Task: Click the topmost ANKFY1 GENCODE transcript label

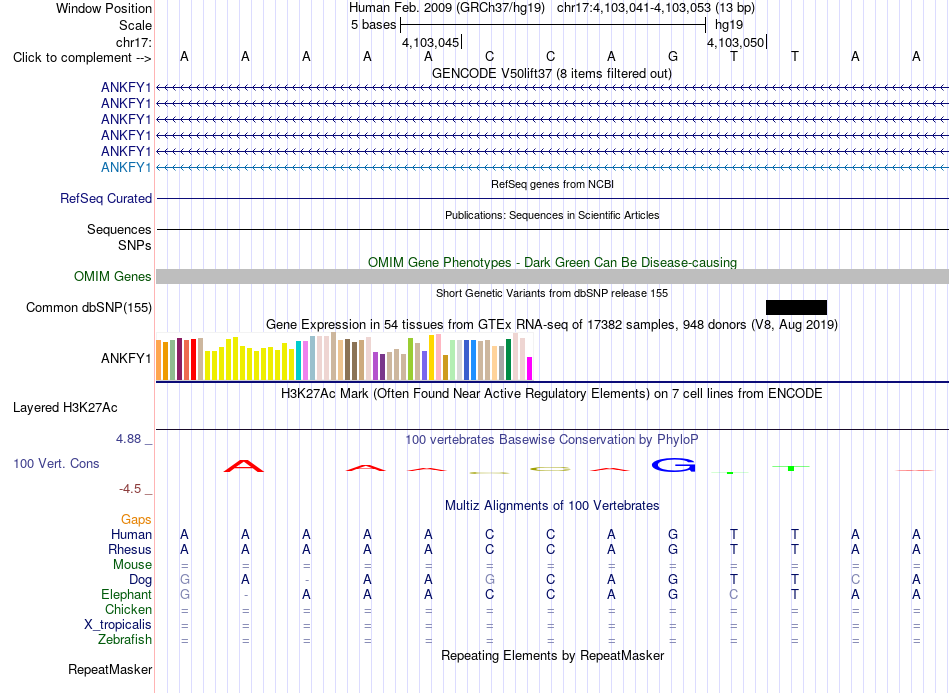Action: pyautogui.click(x=125, y=87)
